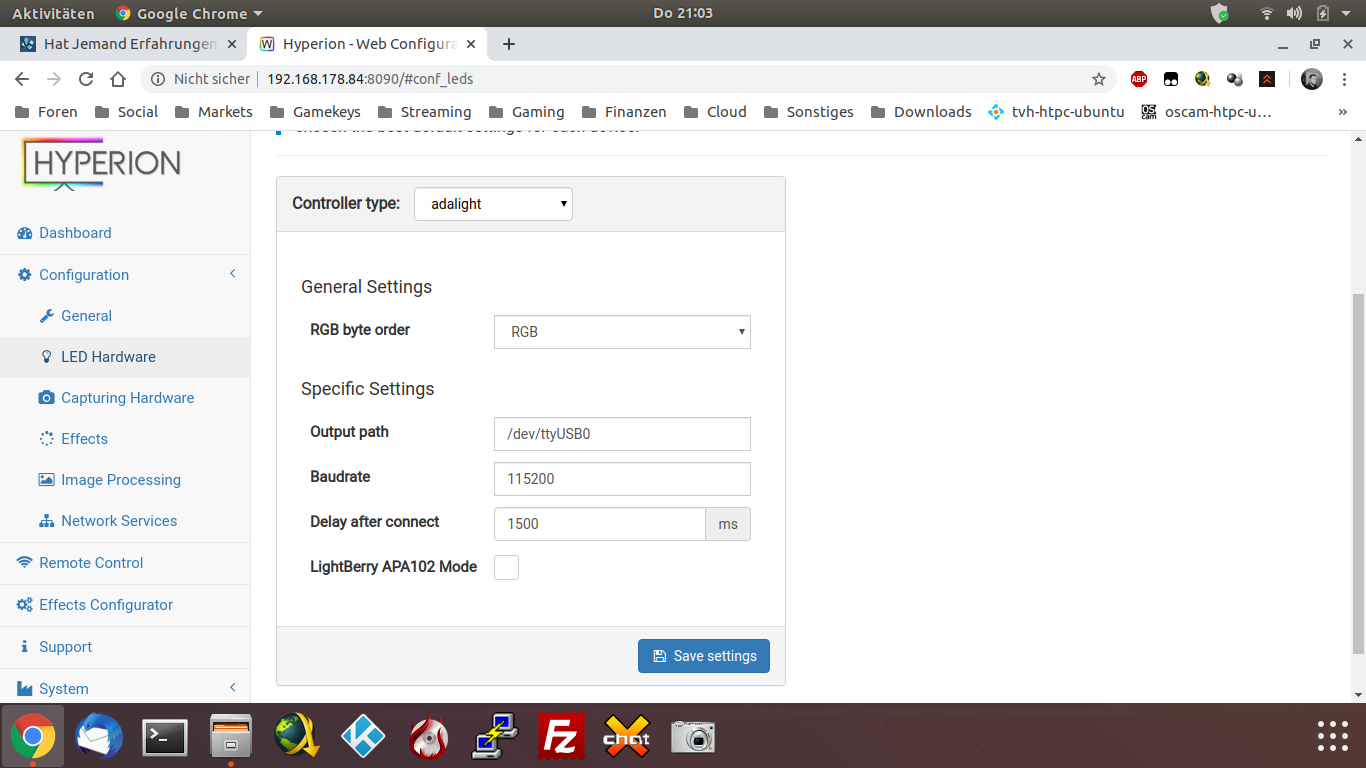Click the Delay after connect field
Viewport: 1366px width, 768px height.
pos(600,524)
